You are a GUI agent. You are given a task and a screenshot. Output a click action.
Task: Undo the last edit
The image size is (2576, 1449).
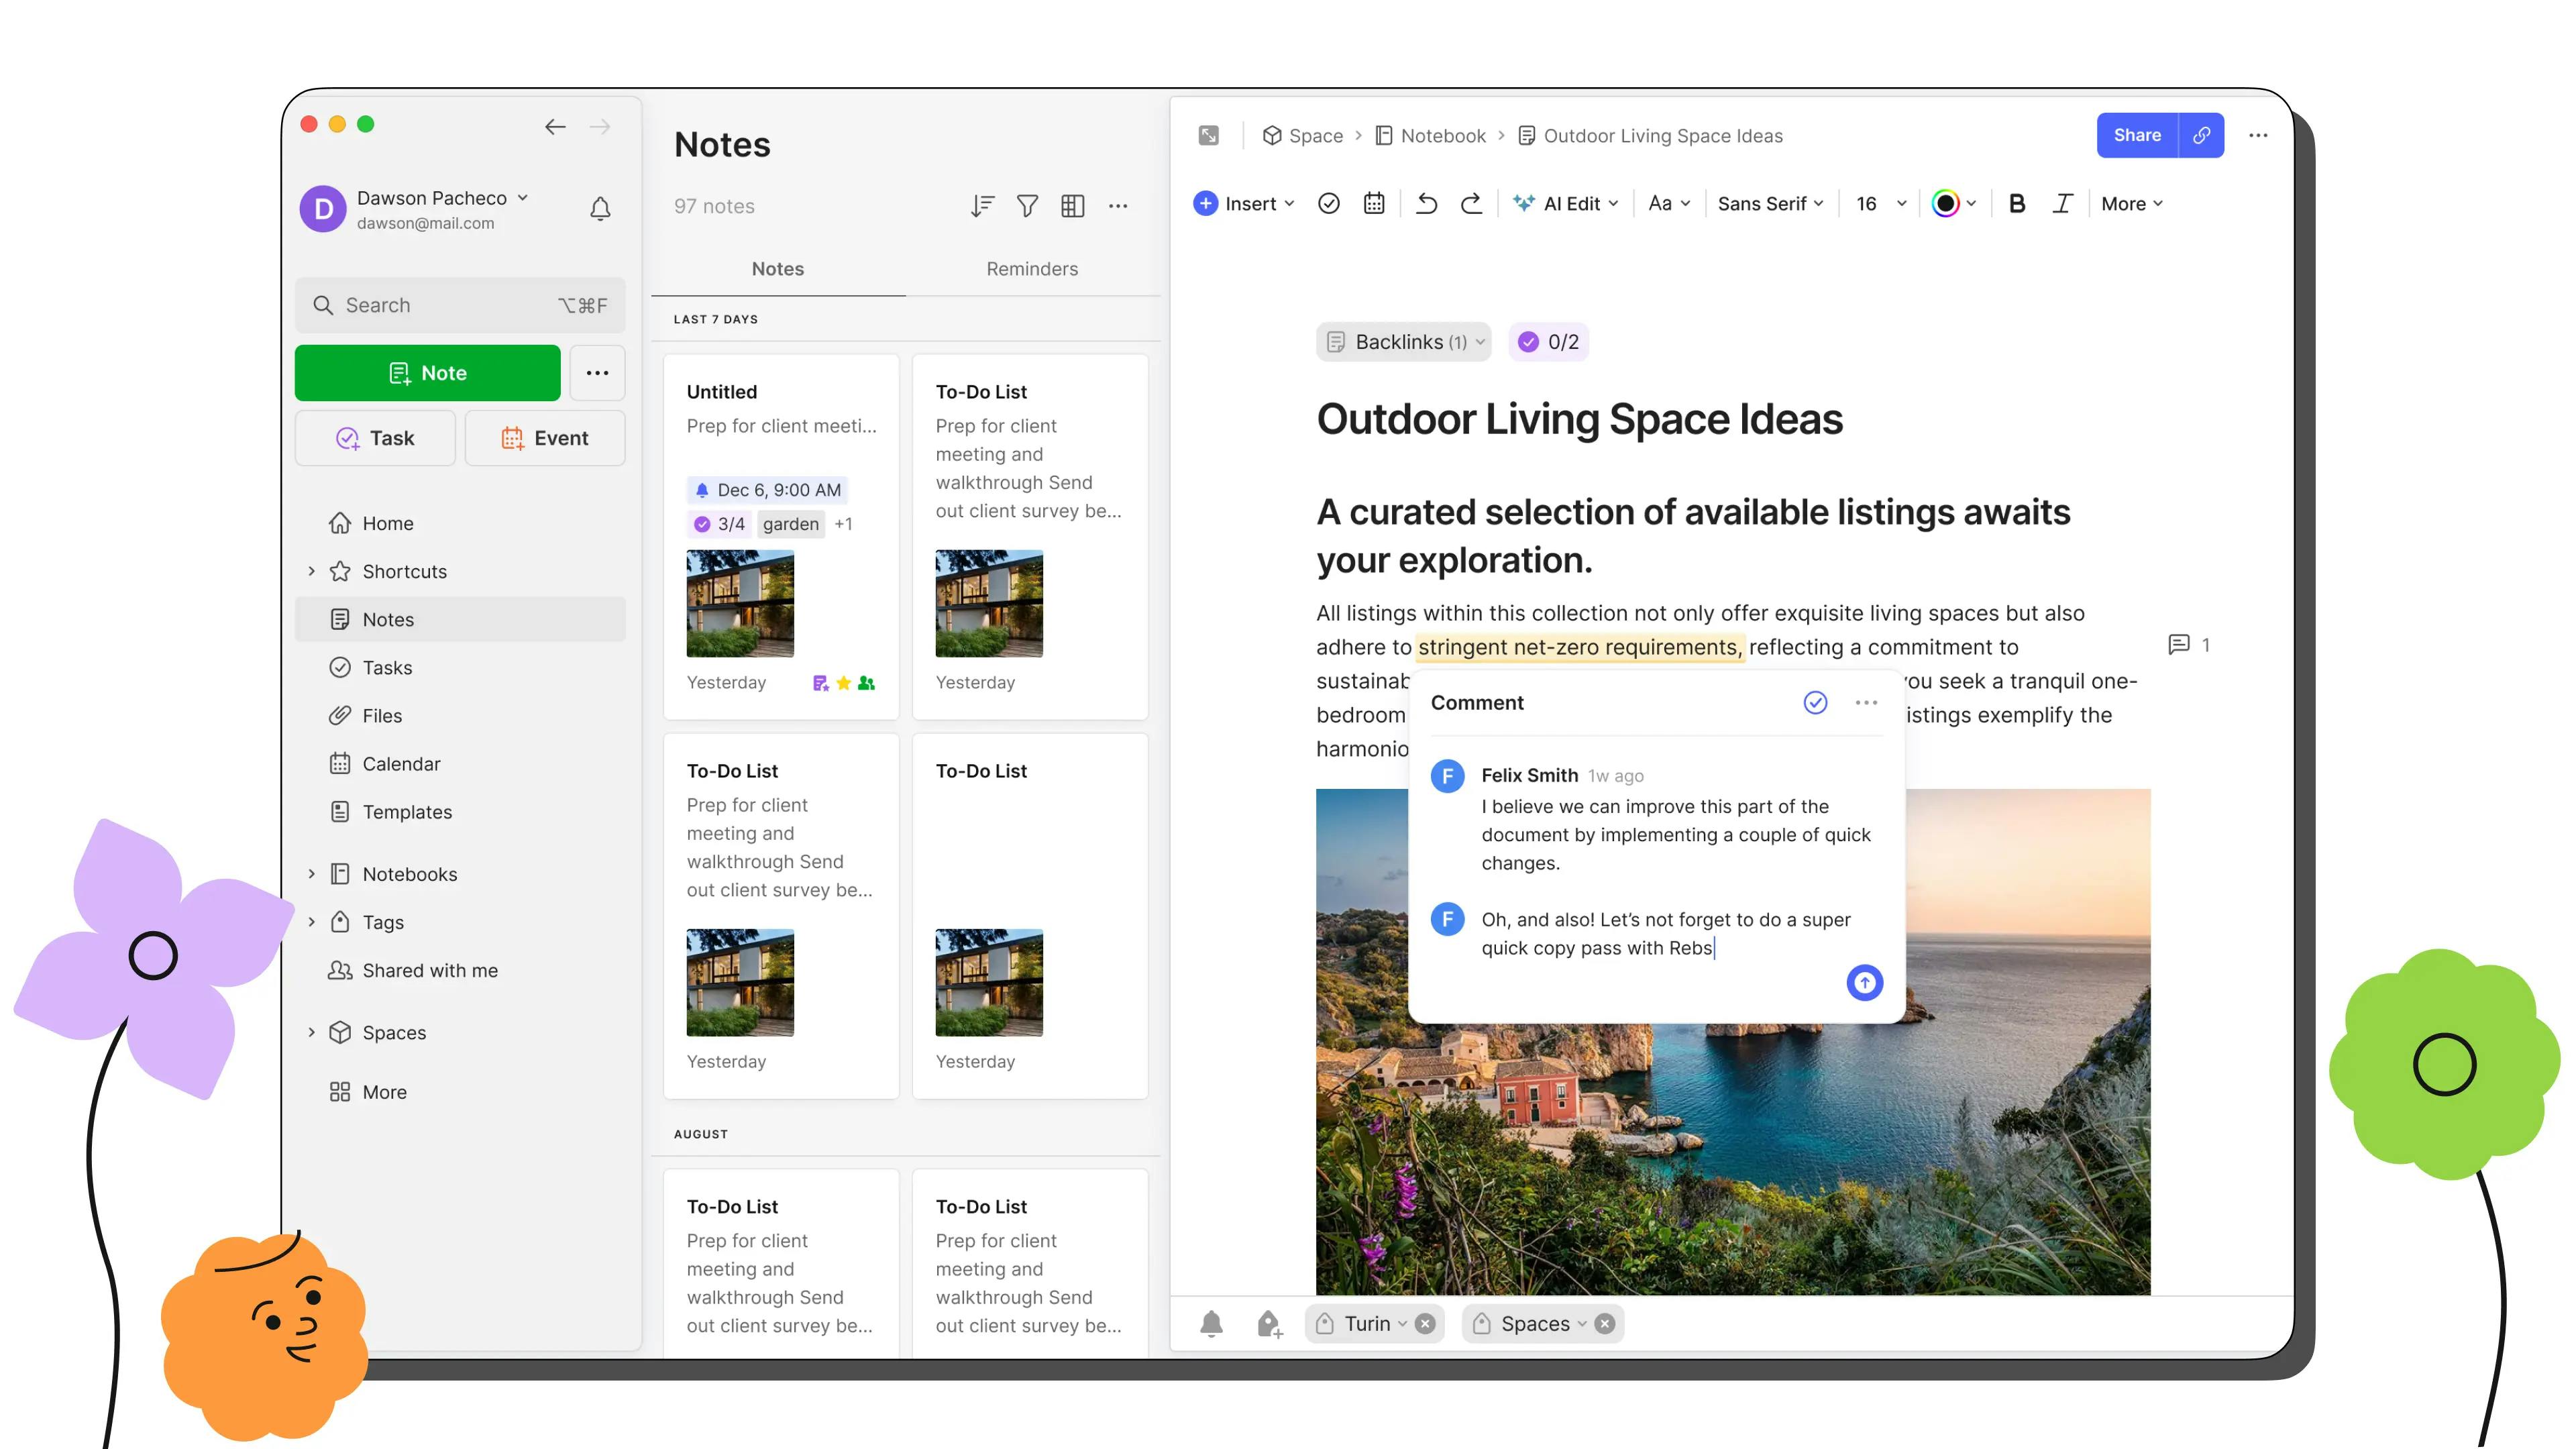tap(1427, 204)
